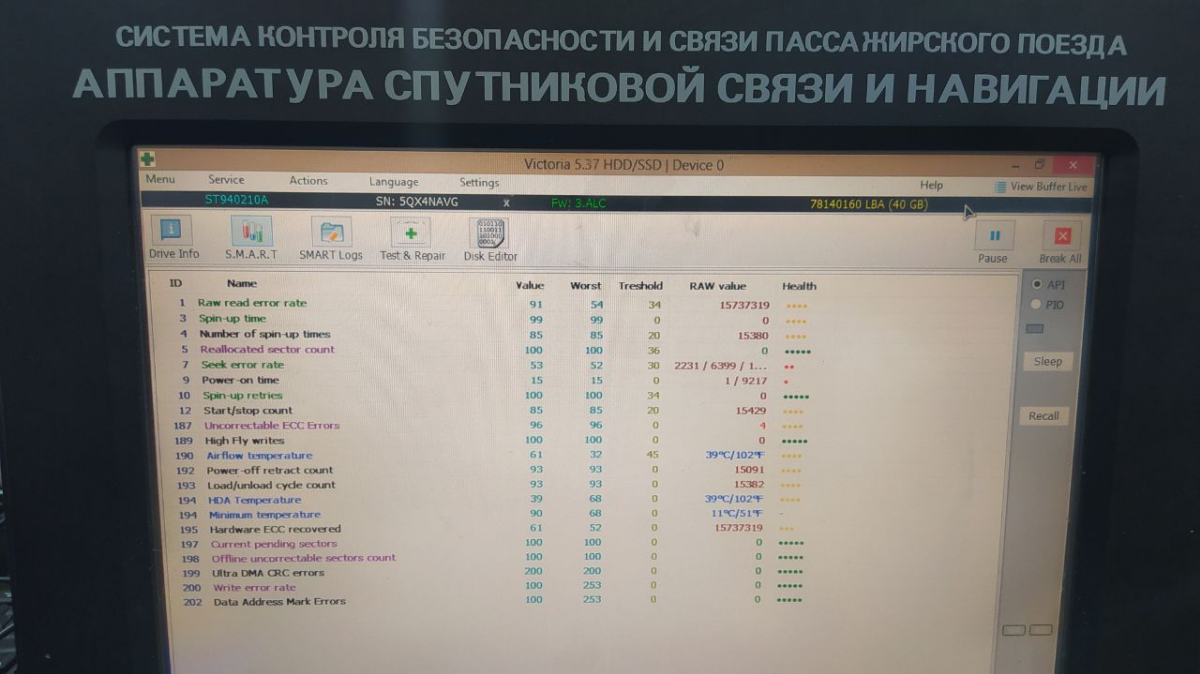Viewport: 1200px width, 674px height.
Task: Click the Worst column header
Action: (x=586, y=286)
